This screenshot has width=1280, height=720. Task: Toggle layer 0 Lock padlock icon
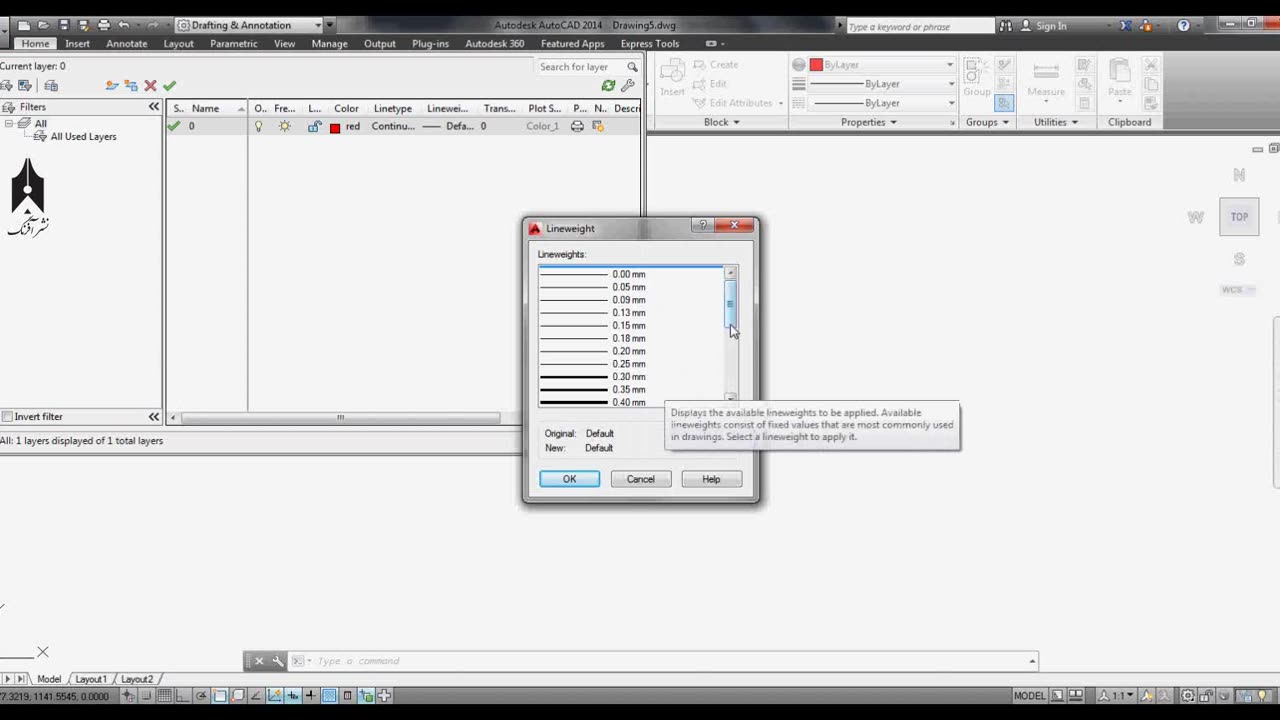[314, 127]
